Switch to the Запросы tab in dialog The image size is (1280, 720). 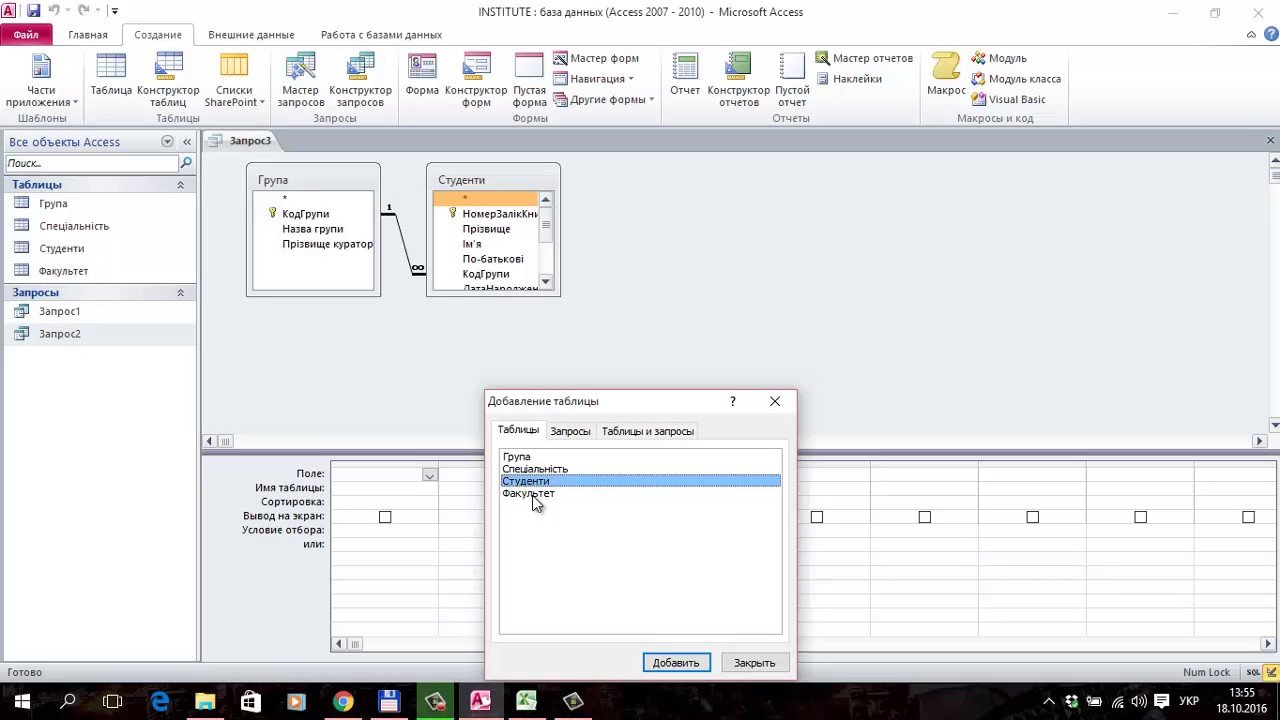coord(570,431)
